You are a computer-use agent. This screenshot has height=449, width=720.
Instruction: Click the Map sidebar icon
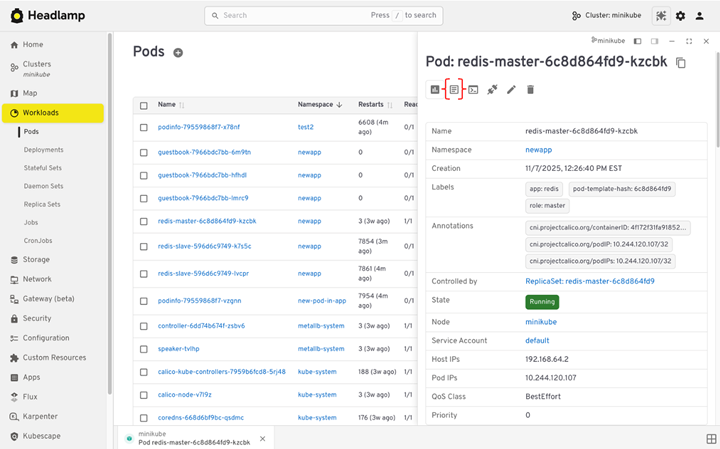14,93
